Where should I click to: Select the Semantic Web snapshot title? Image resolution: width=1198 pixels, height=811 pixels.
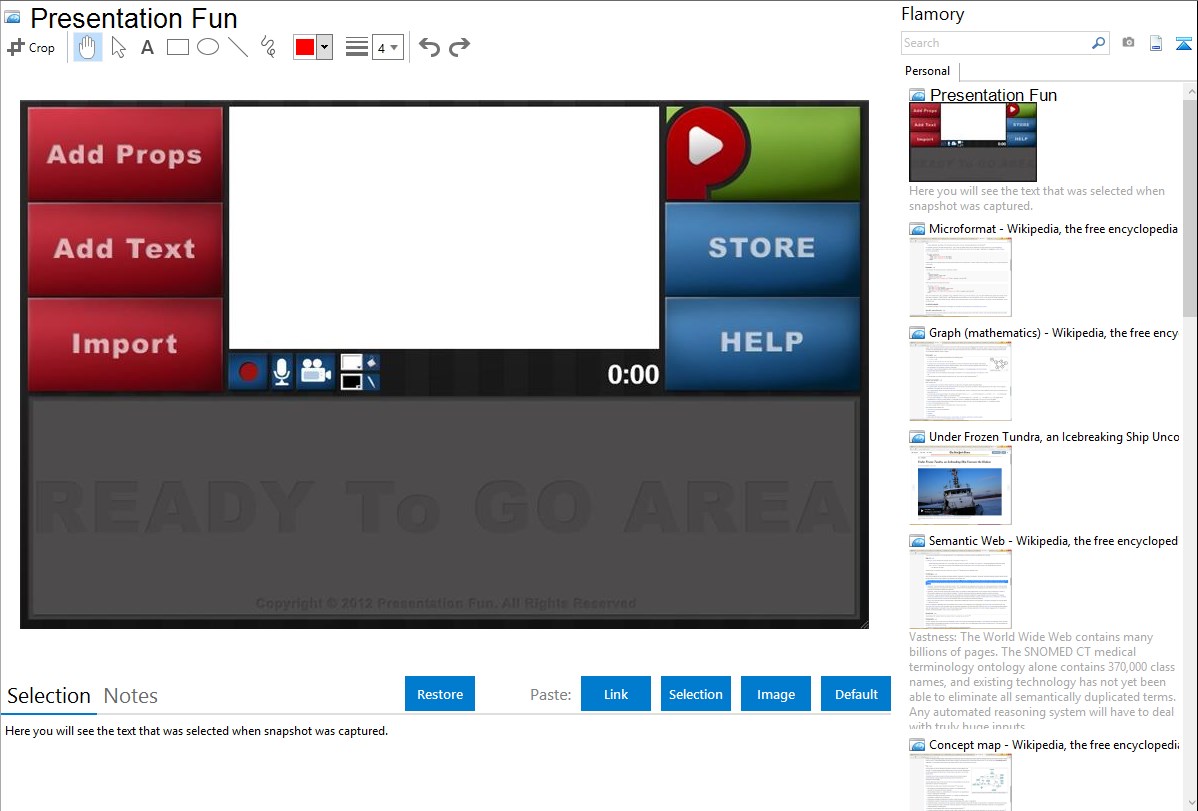tap(1053, 540)
